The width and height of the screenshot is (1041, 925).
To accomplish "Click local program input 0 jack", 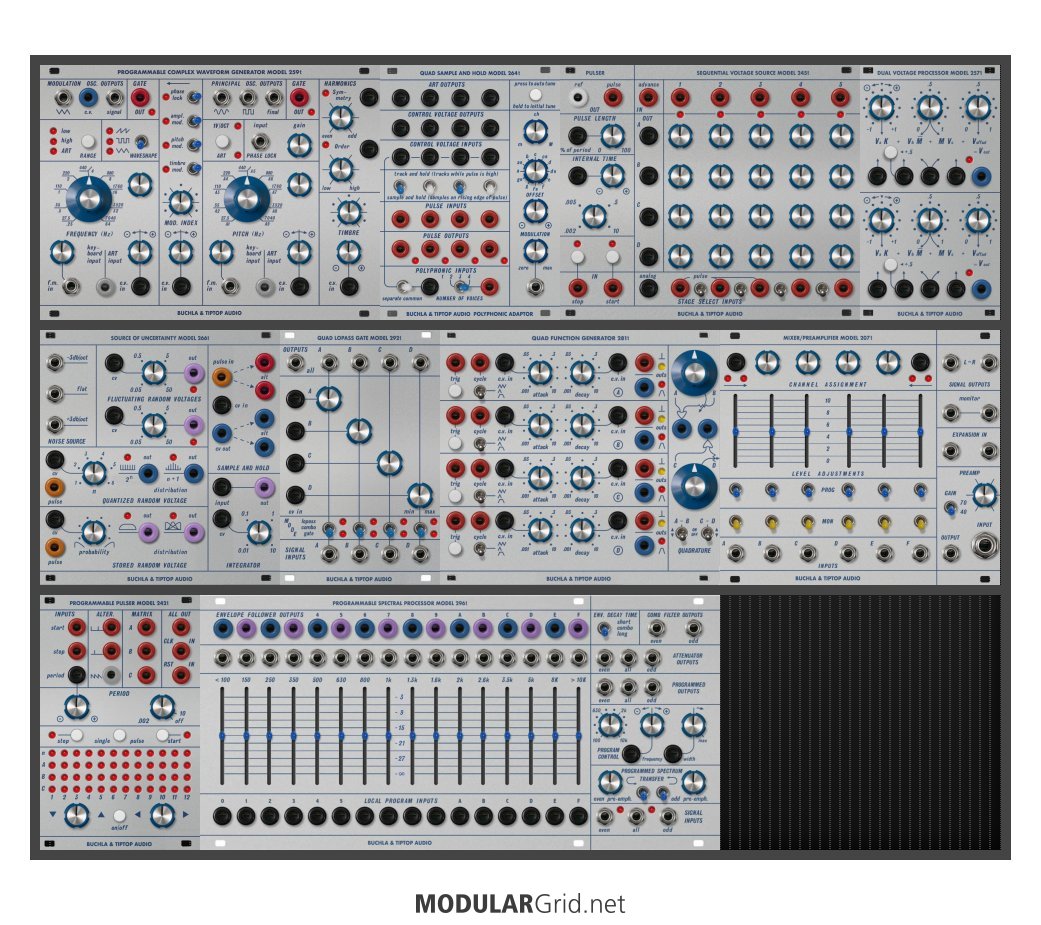I will pyautogui.click(x=222, y=815).
